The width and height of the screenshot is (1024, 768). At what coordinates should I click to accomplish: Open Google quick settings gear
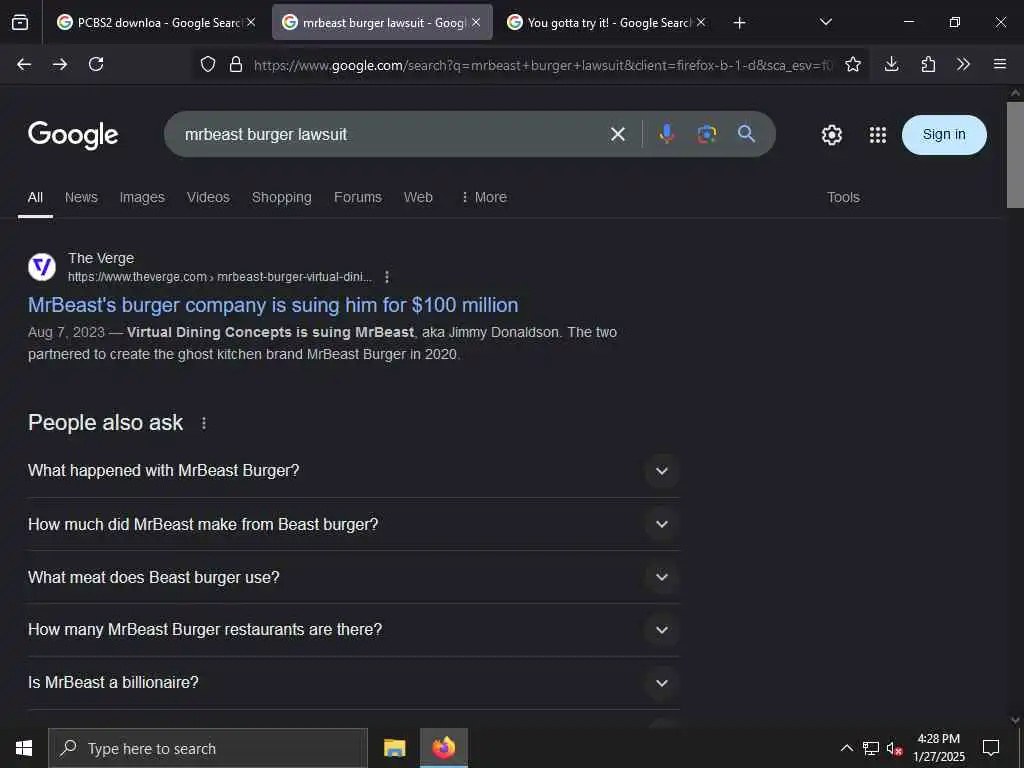pyautogui.click(x=831, y=135)
